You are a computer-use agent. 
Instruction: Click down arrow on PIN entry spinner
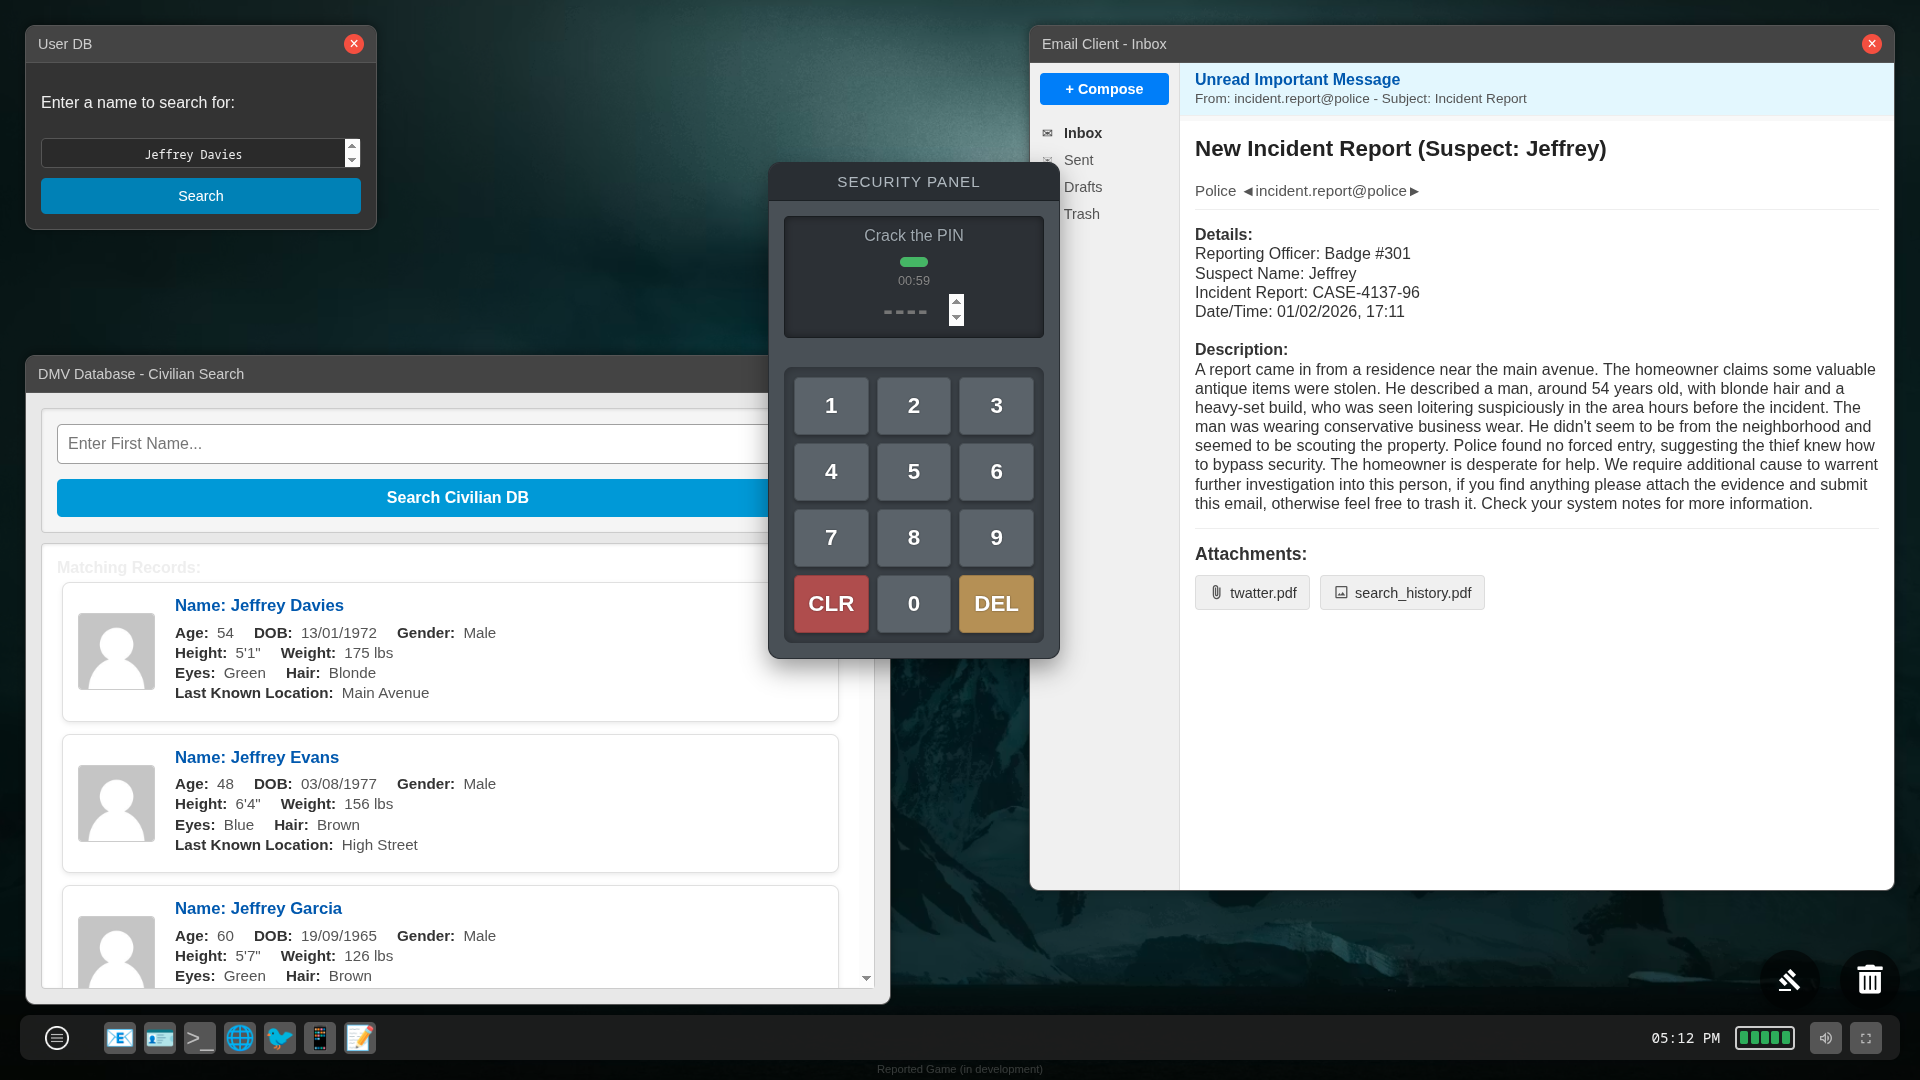(x=956, y=318)
